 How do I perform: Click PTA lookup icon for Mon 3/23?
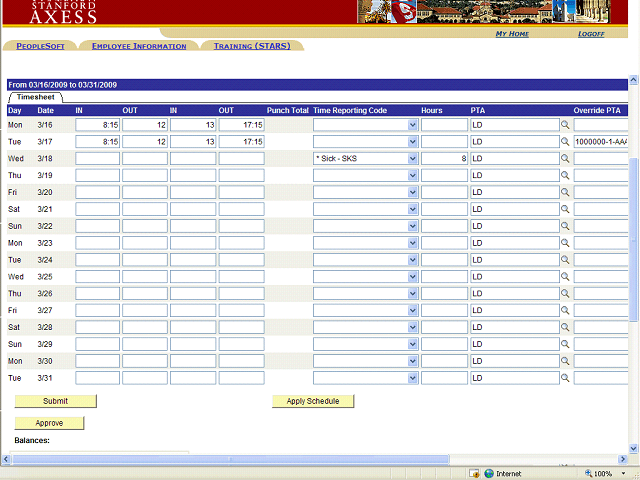(x=565, y=243)
